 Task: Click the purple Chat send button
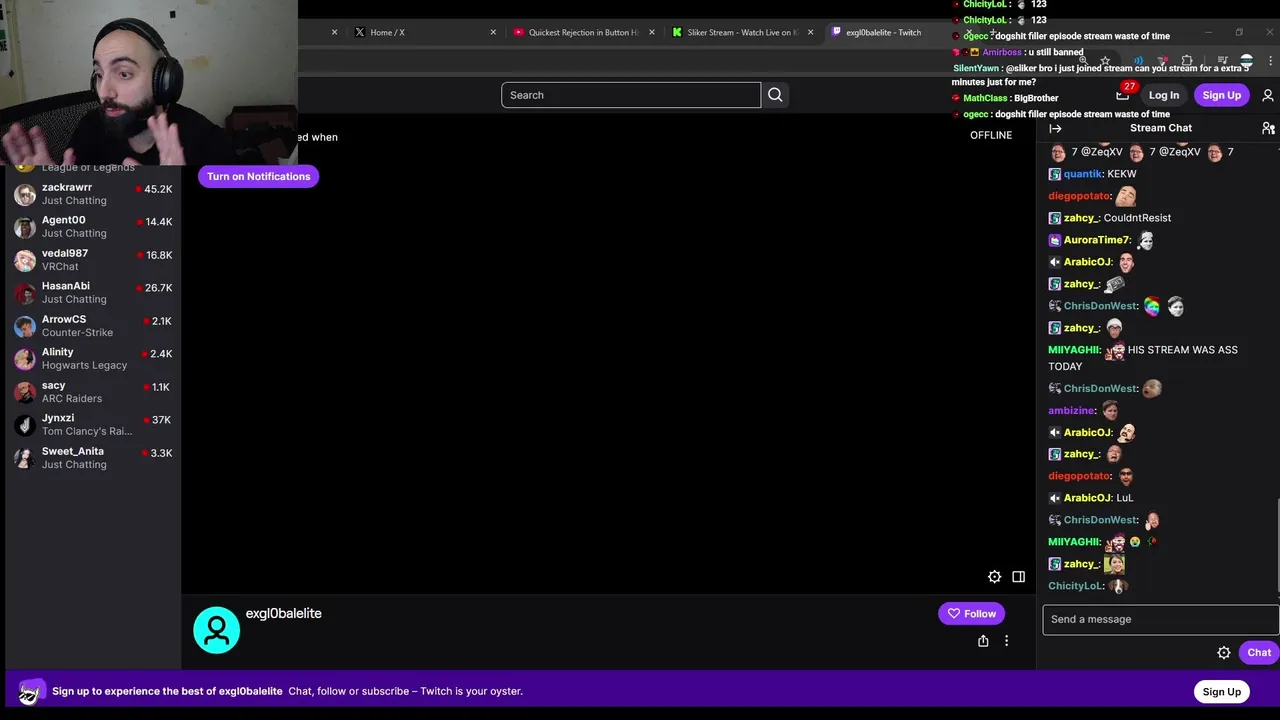pos(1259,653)
